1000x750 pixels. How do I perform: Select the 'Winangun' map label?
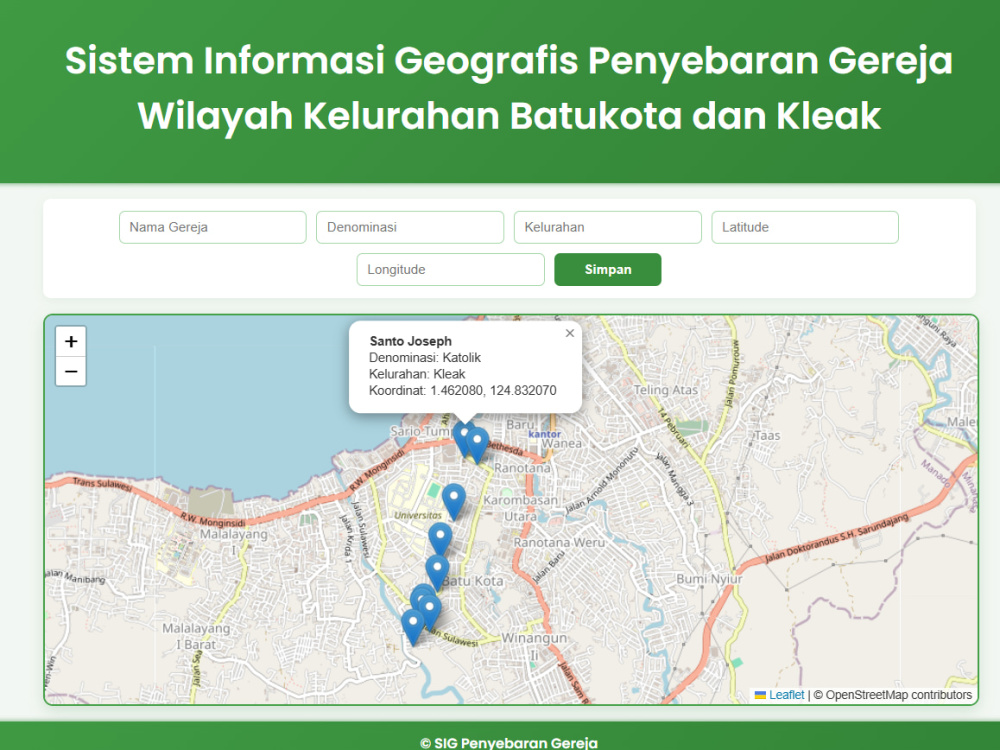534,638
